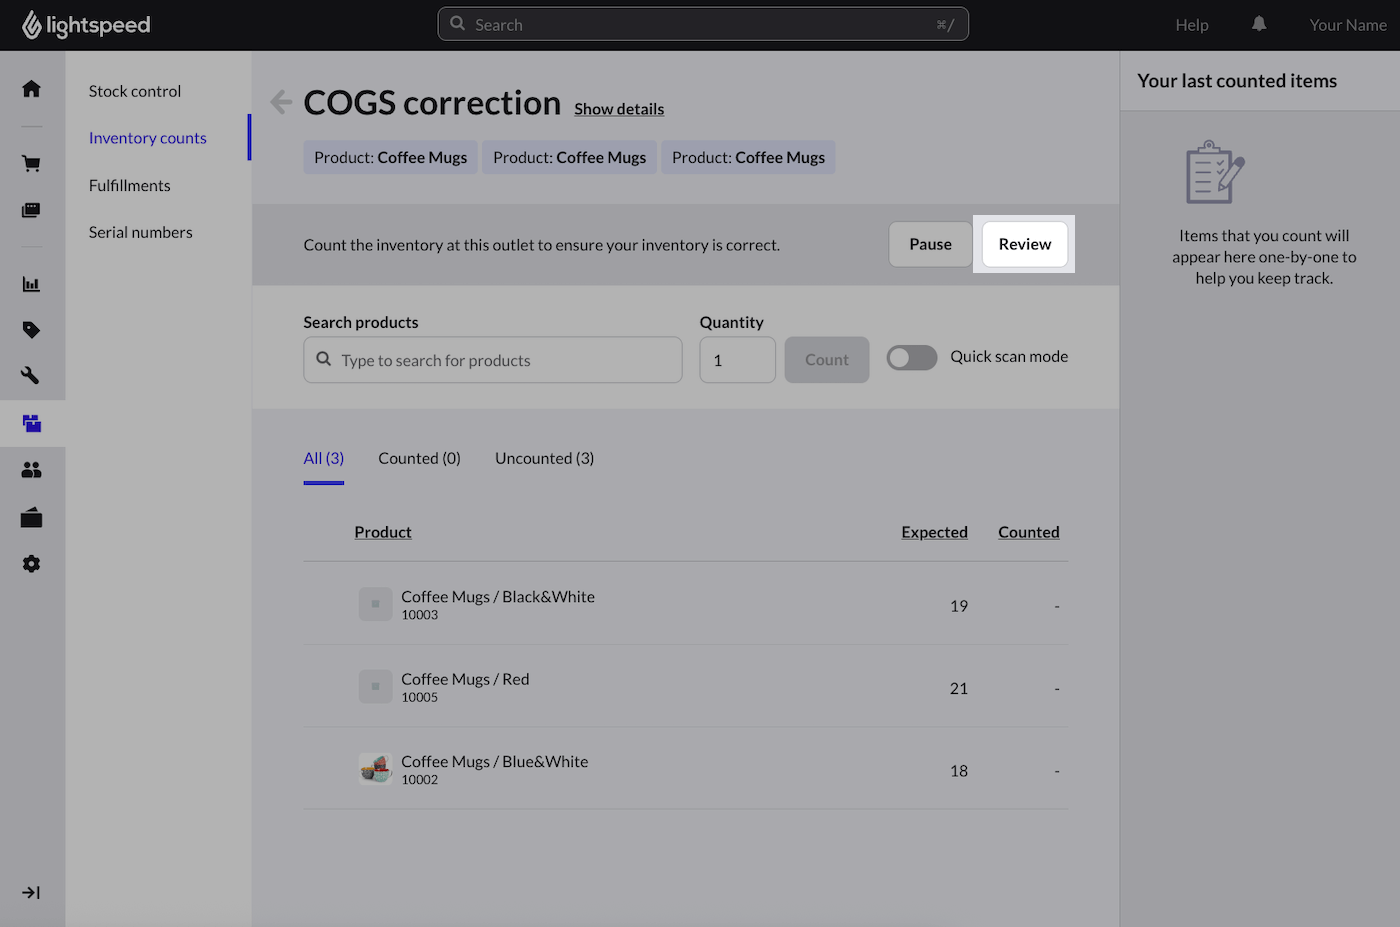This screenshot has height=927, width=1400.
Task: Open the shopping cart Sell icon
Action: 31,164
